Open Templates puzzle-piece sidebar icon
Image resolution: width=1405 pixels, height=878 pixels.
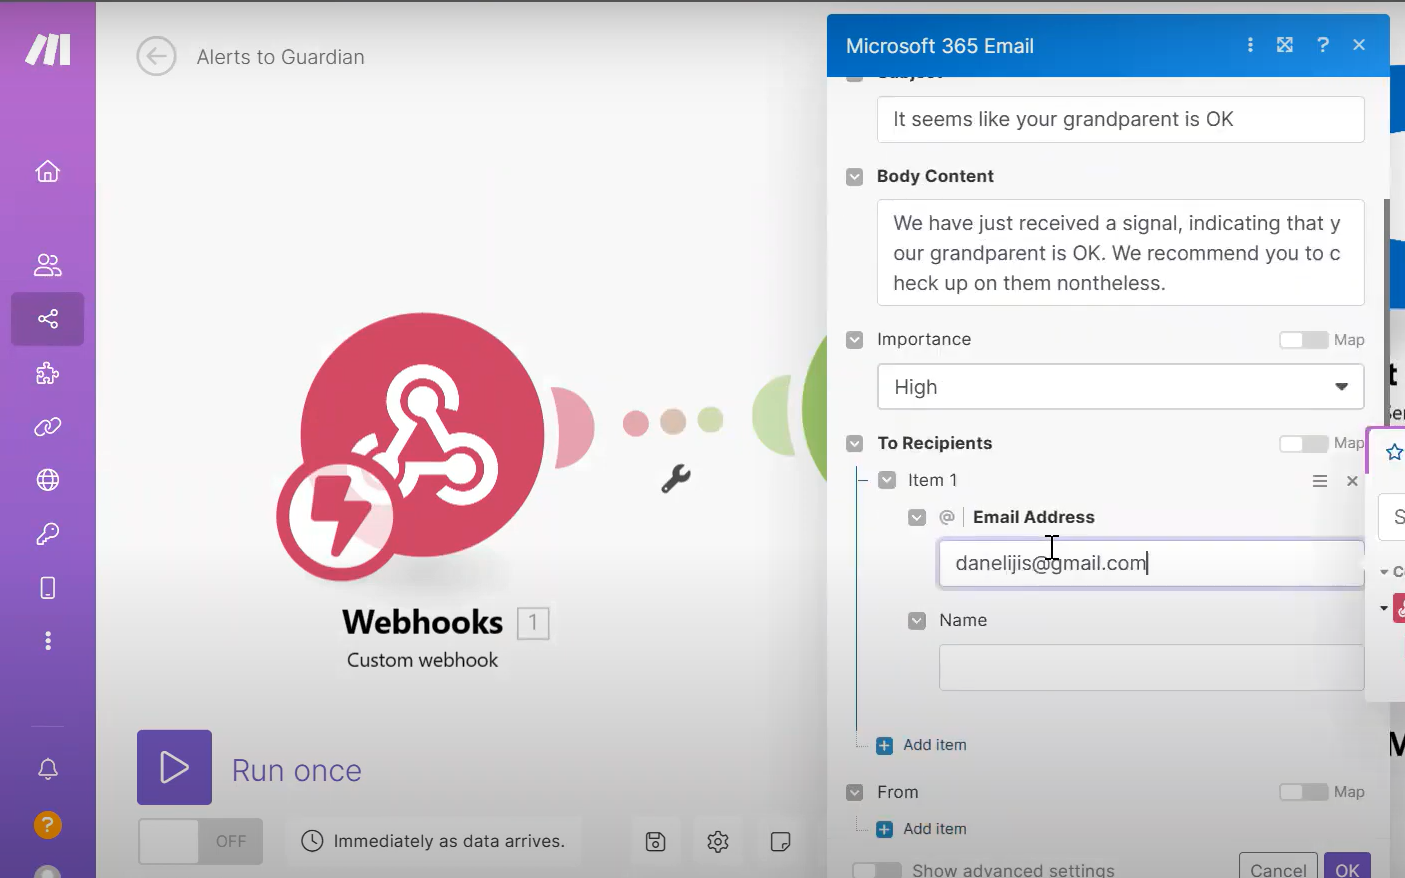pyautogui.click(x=48, y=374)
